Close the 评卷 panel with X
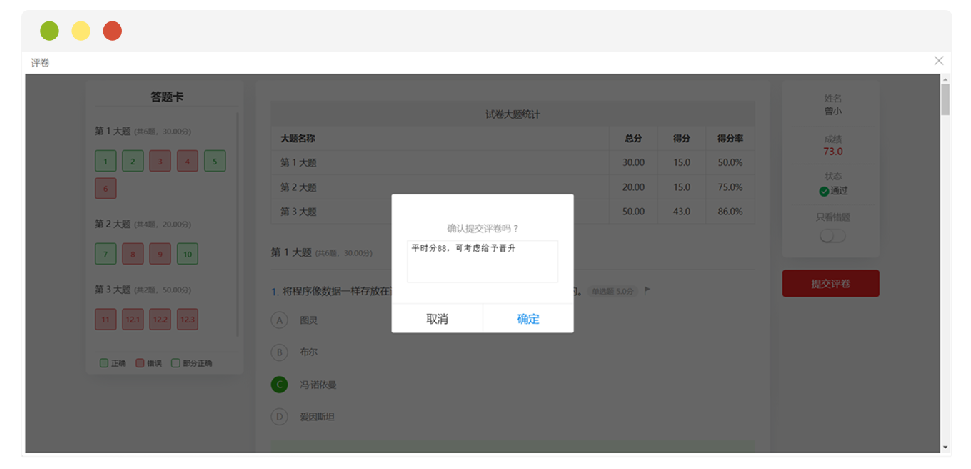 pyautogui.click(x=938, y=61)
